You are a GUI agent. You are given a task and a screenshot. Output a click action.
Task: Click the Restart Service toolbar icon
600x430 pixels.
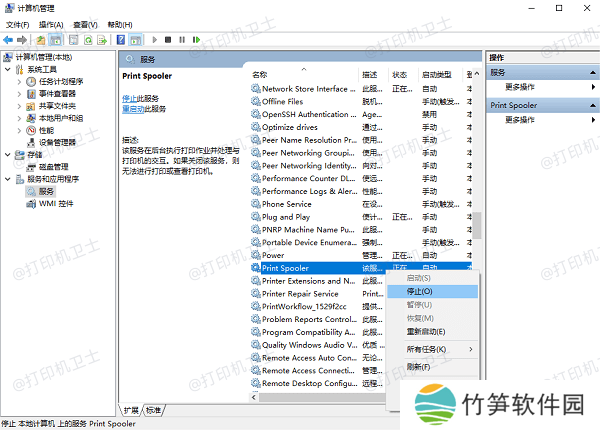pyautogui.click(x=197, y=40)
